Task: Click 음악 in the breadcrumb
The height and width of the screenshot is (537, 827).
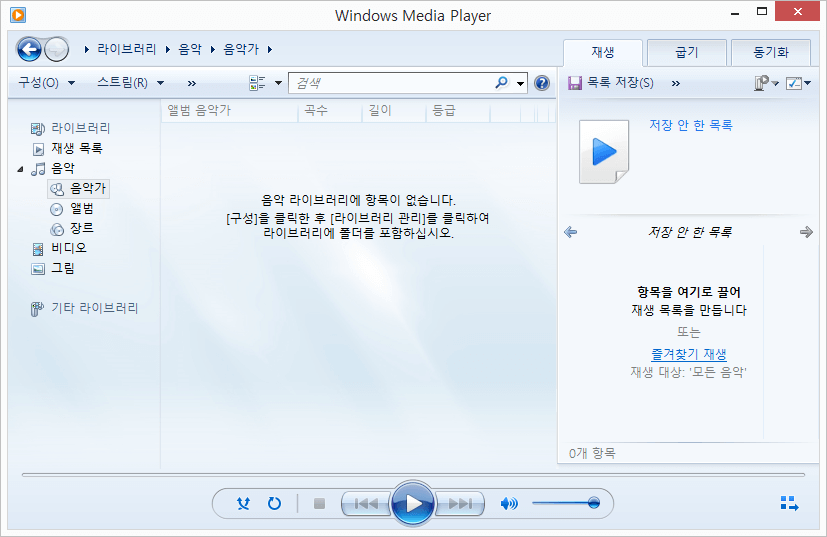Action: coord(190,49)
